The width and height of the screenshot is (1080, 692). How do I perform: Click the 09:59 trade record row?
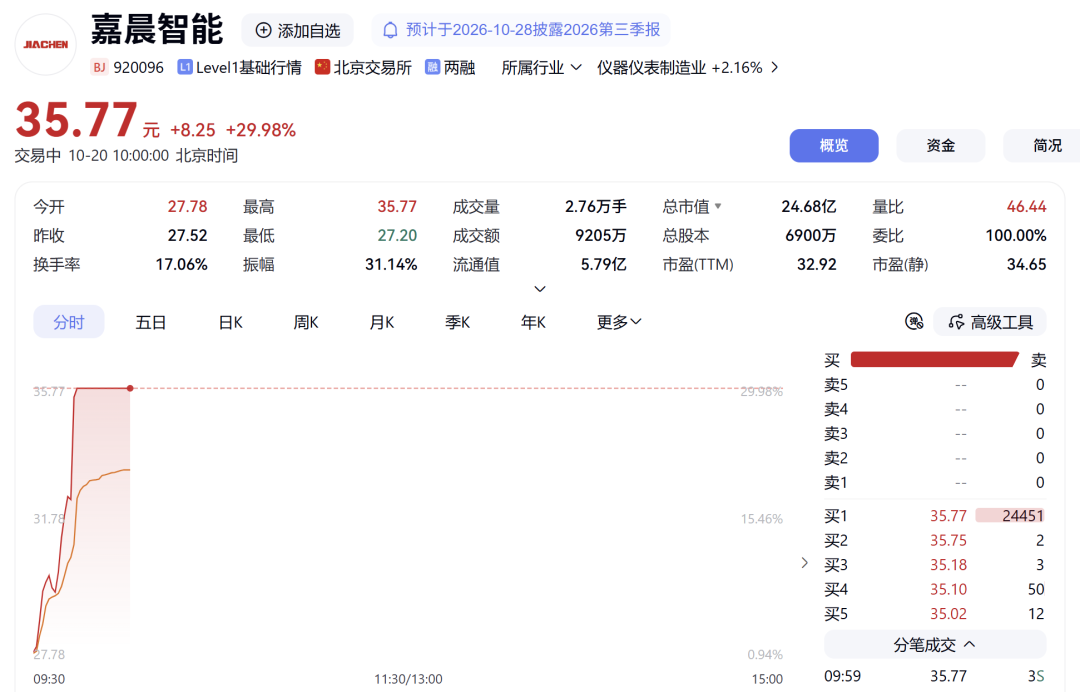[x=935, y=676]
